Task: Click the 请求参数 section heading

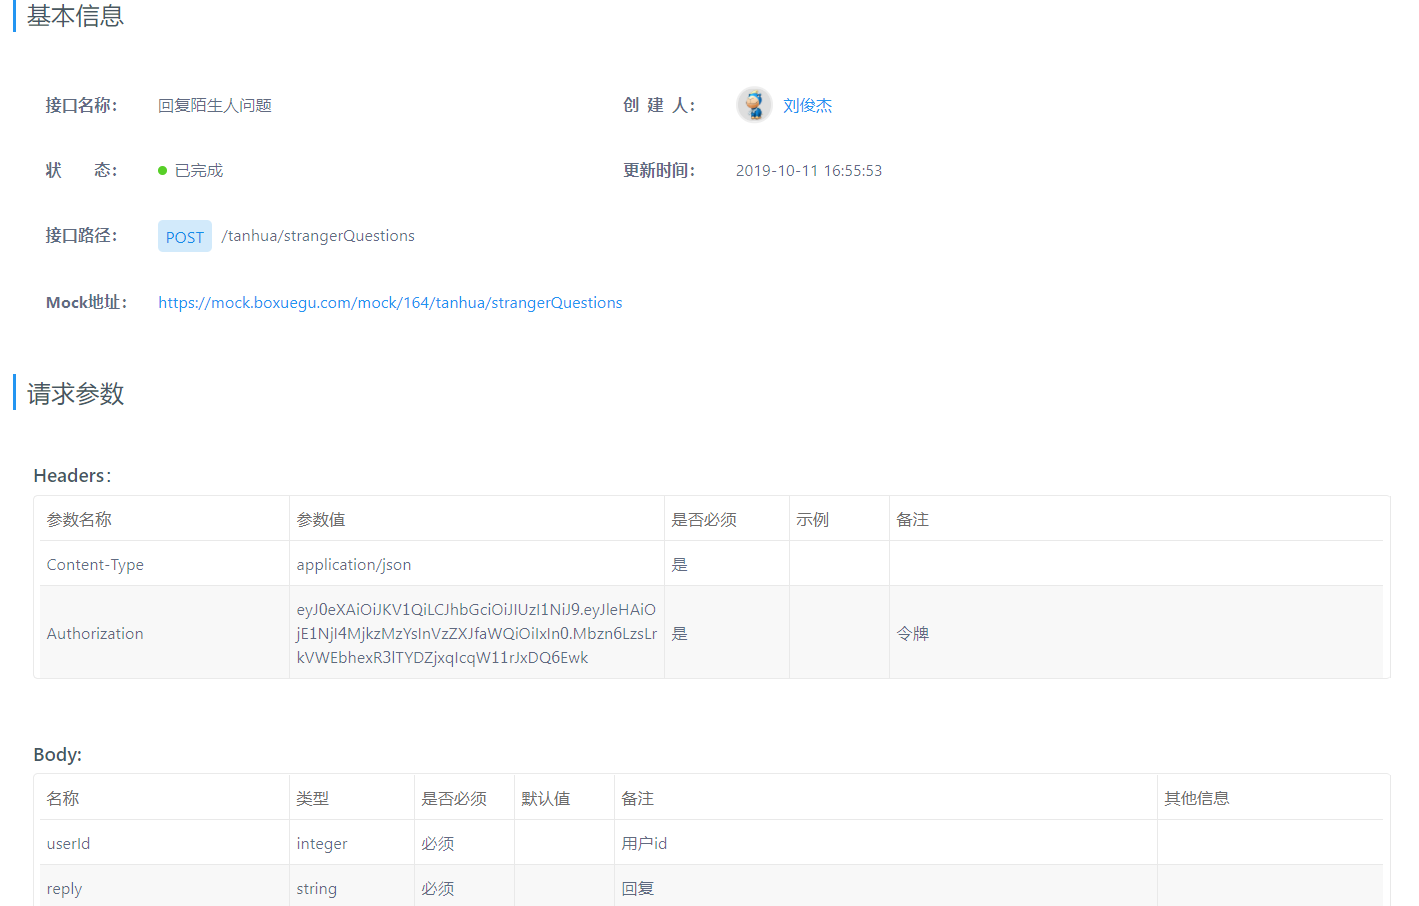Action: (x=75, y=393)
